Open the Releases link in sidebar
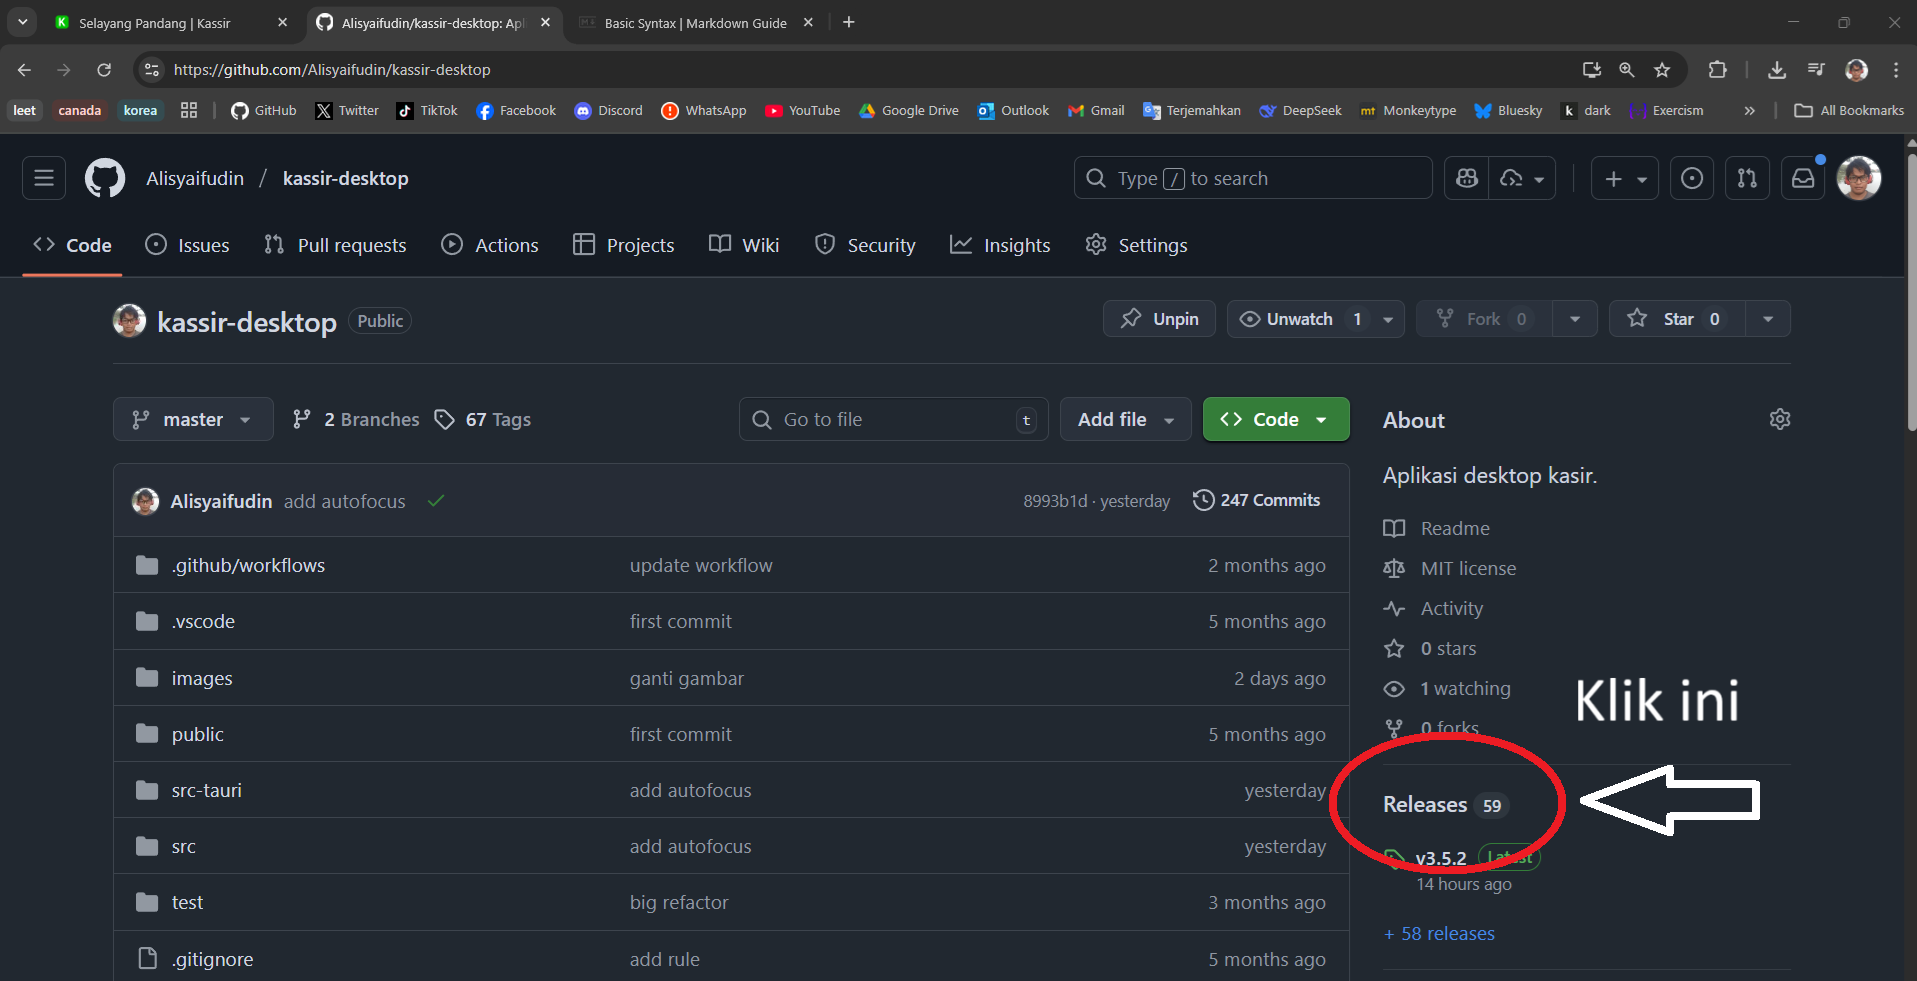The height and width of the screenshot is (981, 1917). 1425,805
